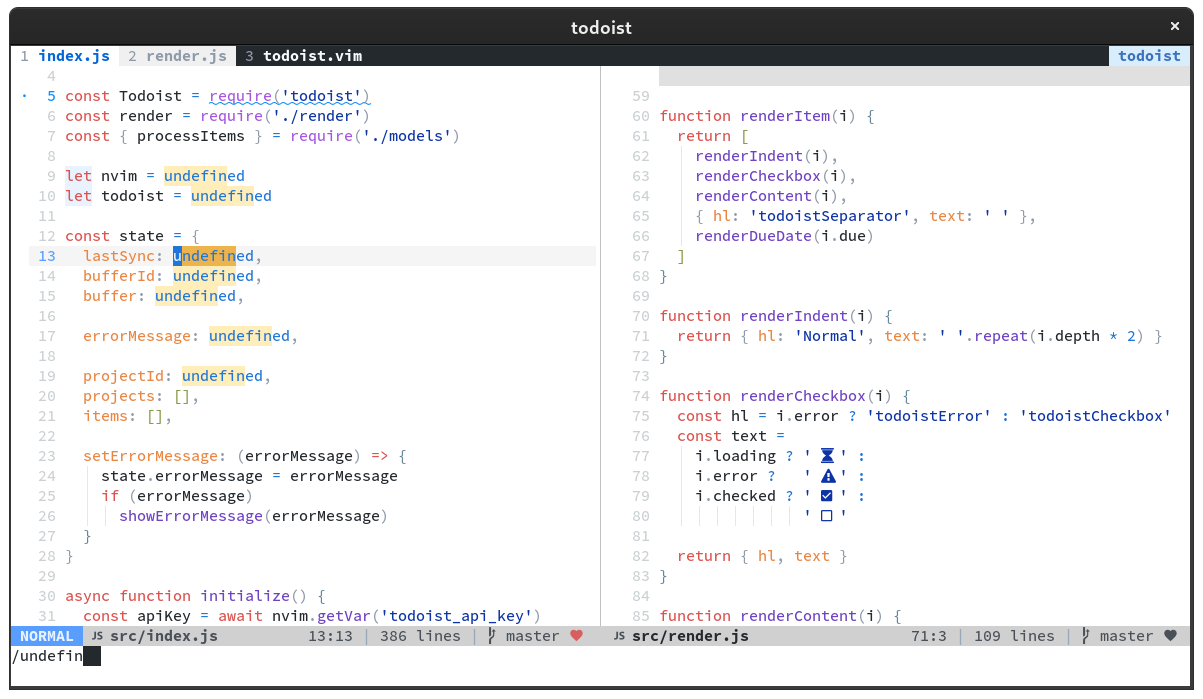Click line number 13 in the gutter

[47, 256]
